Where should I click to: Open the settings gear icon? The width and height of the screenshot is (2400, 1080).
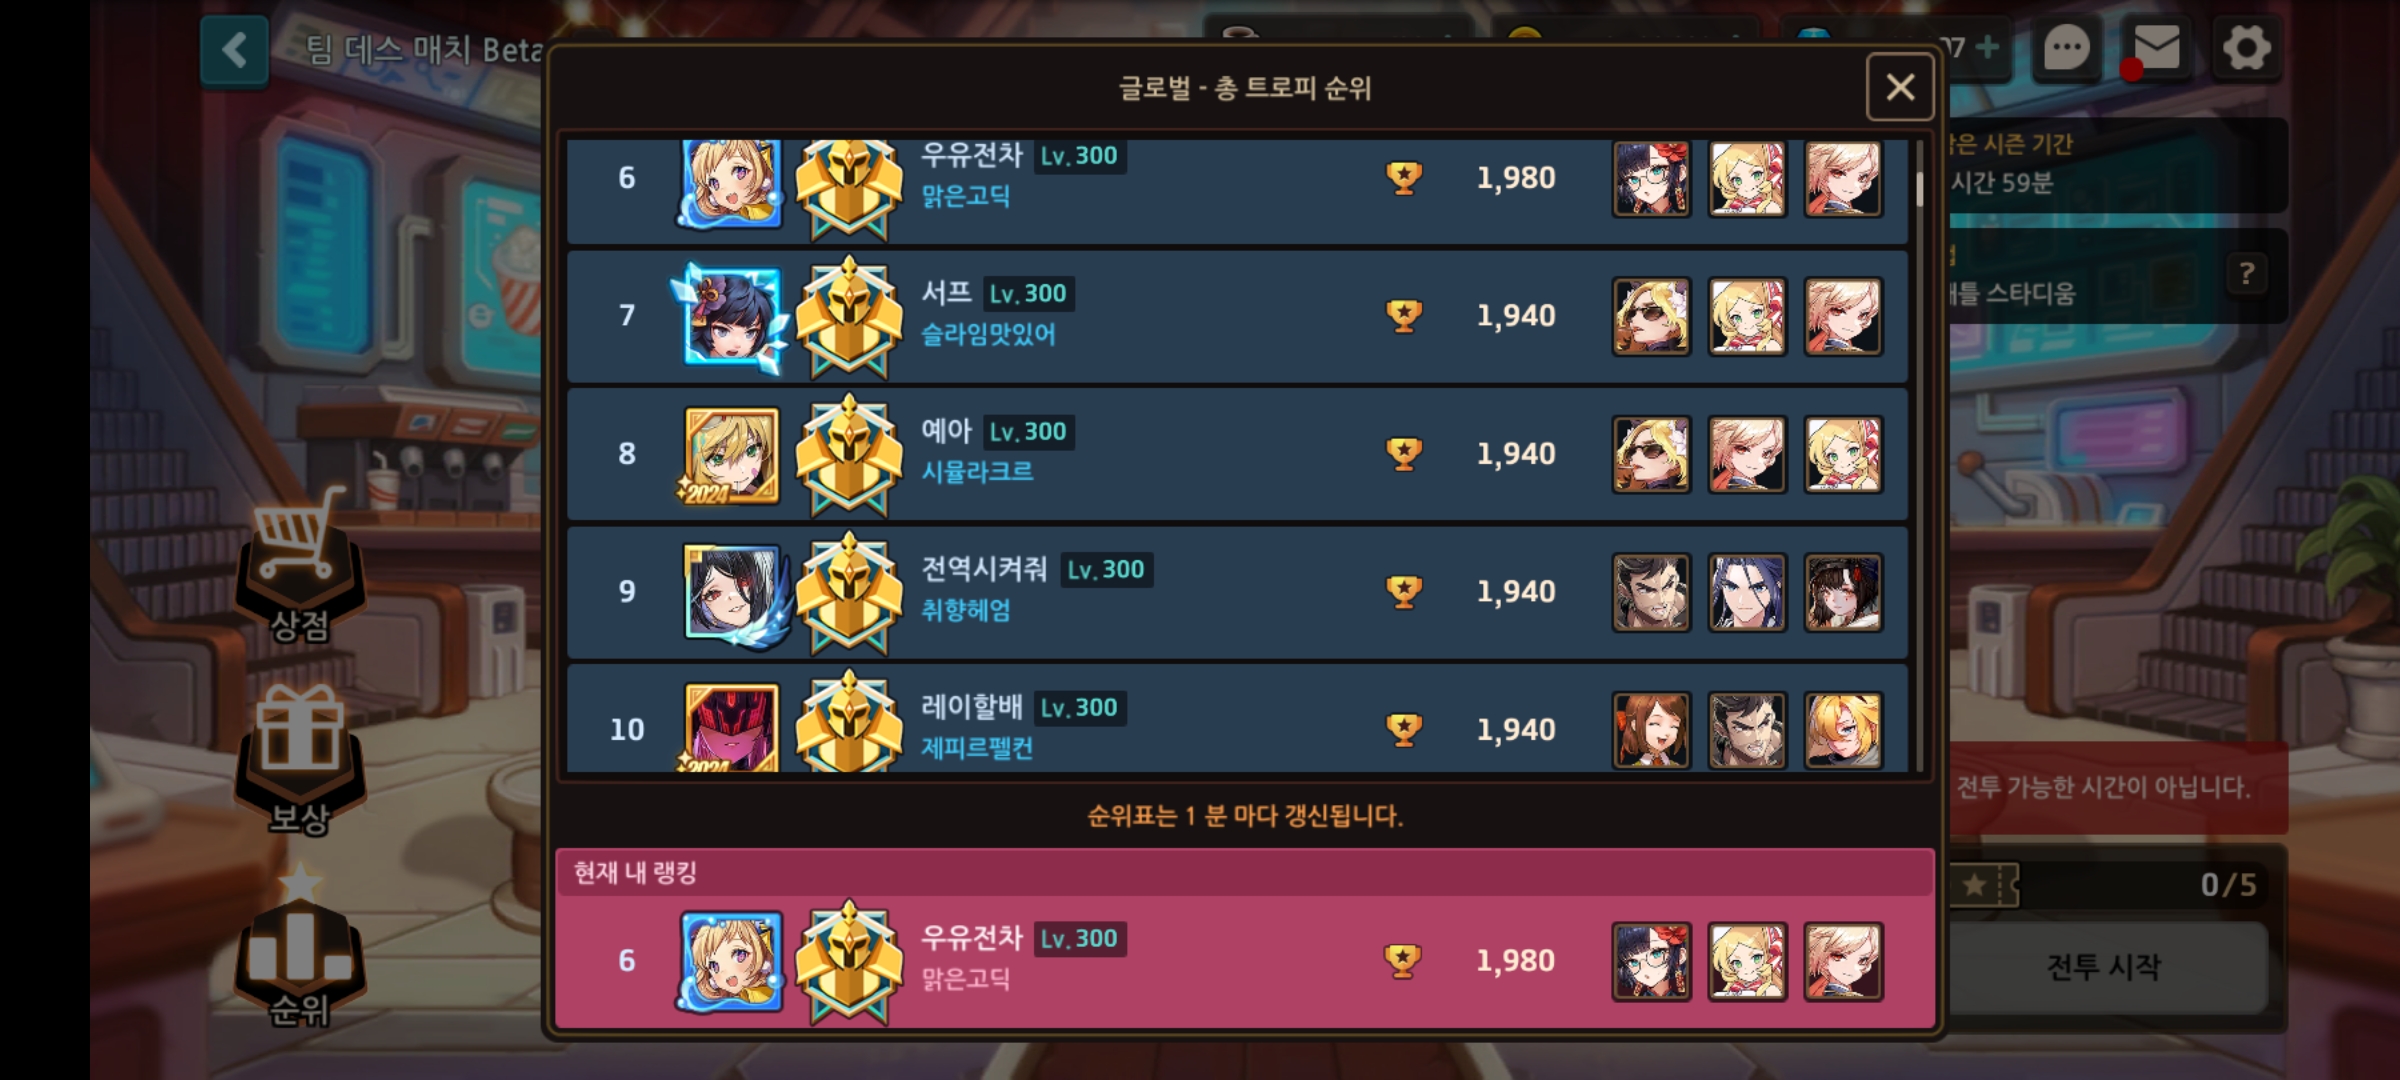(x=2246, y=48)
